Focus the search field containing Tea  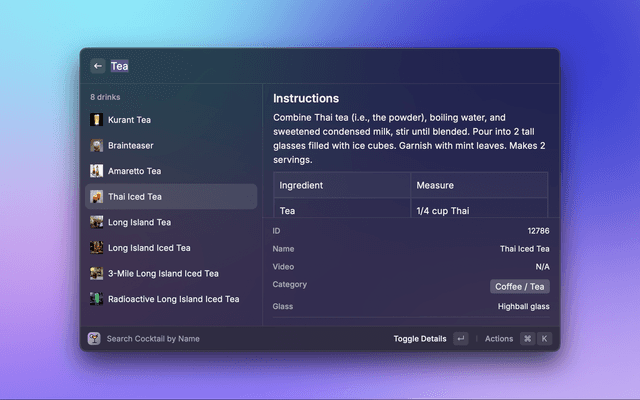300,66
